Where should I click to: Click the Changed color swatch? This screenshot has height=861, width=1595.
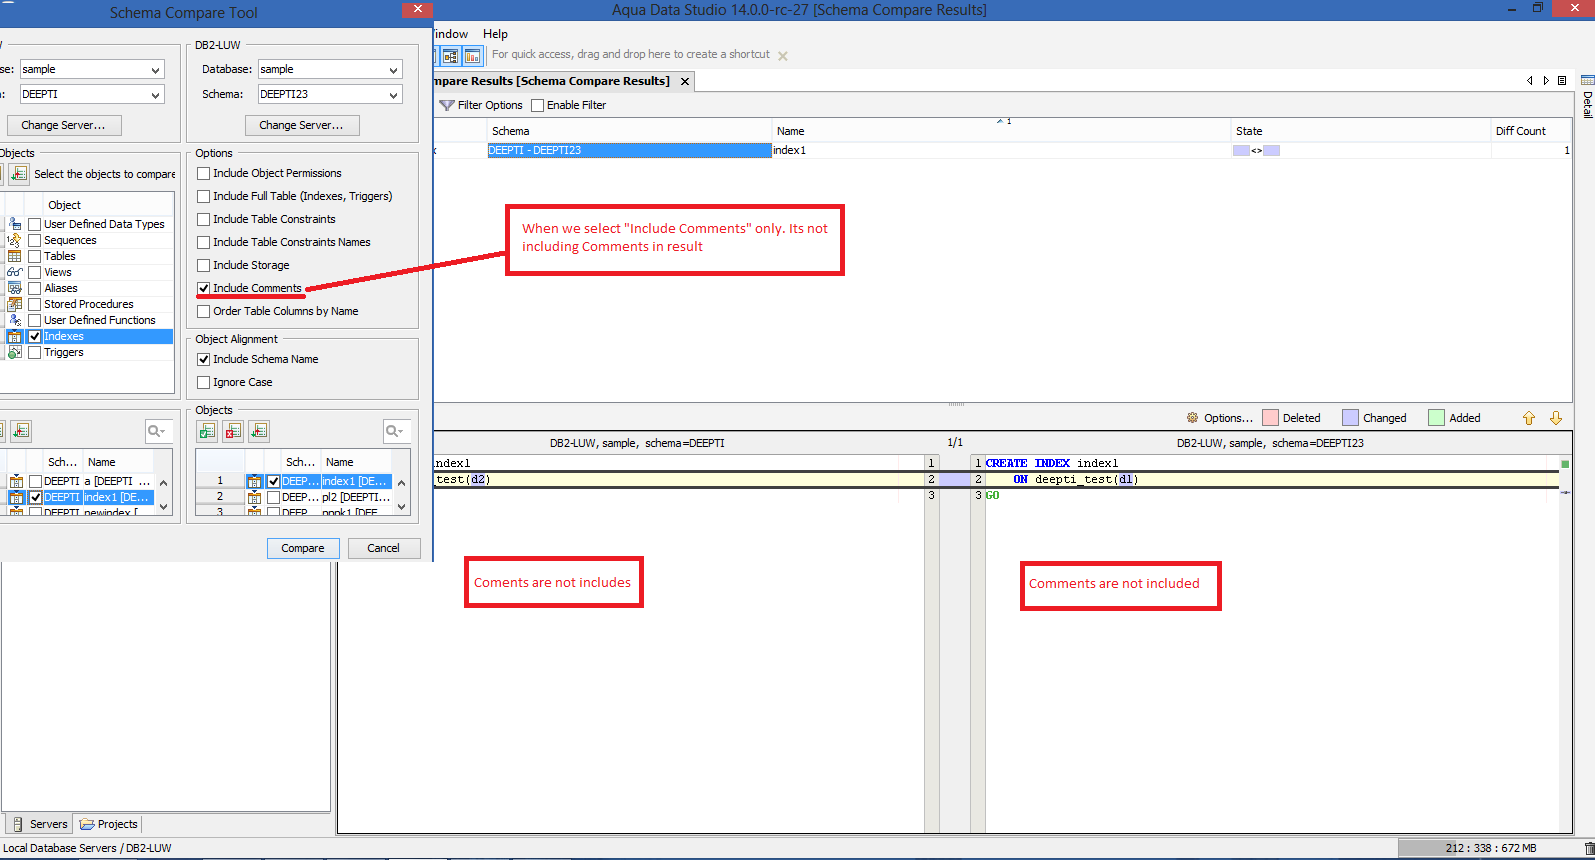click(1351, 418)
